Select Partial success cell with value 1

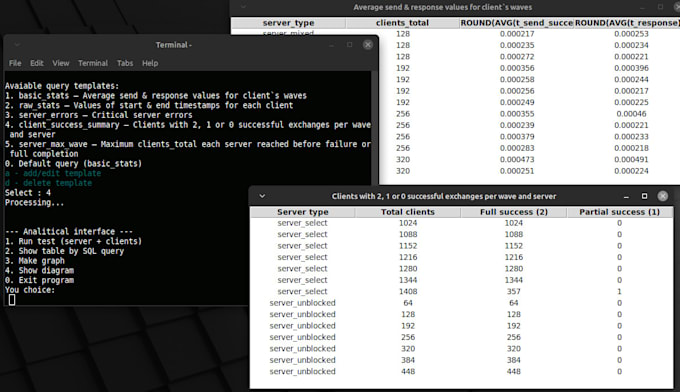[x=619, y=291]
